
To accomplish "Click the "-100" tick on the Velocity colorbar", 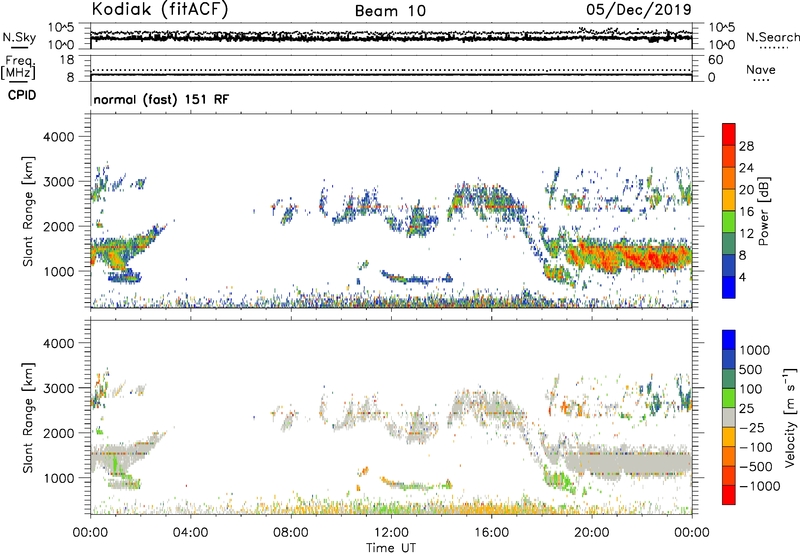I will (x=756, y=447).
